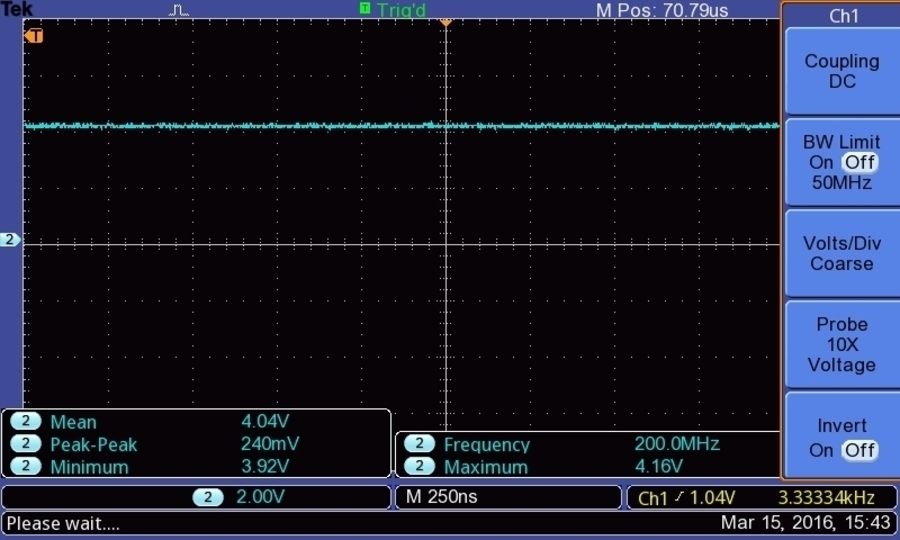Image resolution: width=900 pixels, height=540 pixels.
Task: Click the pulse waveform icon at top
Action: (179, 10)
